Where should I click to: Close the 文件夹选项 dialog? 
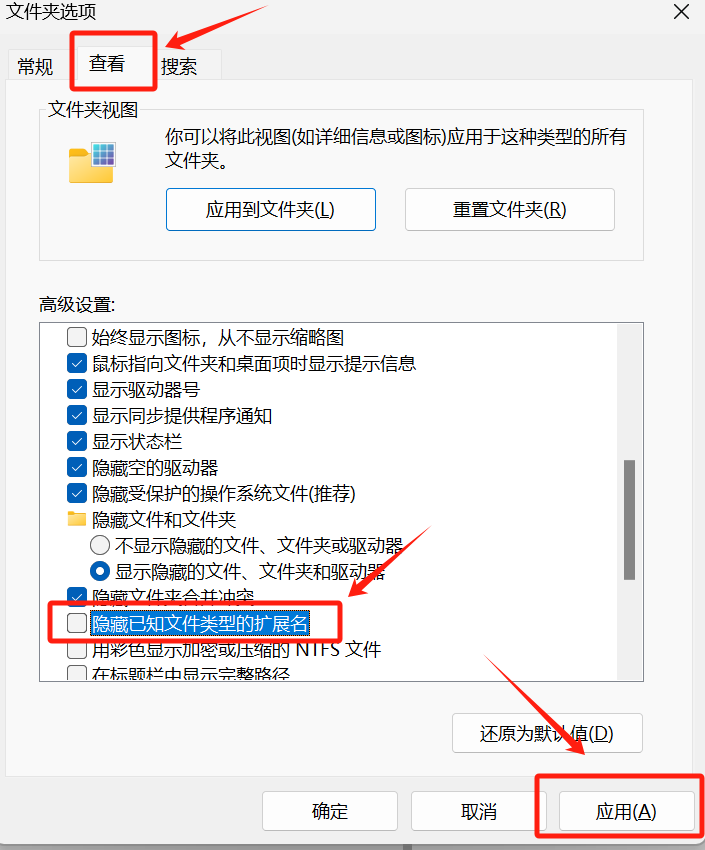(681, 11)
